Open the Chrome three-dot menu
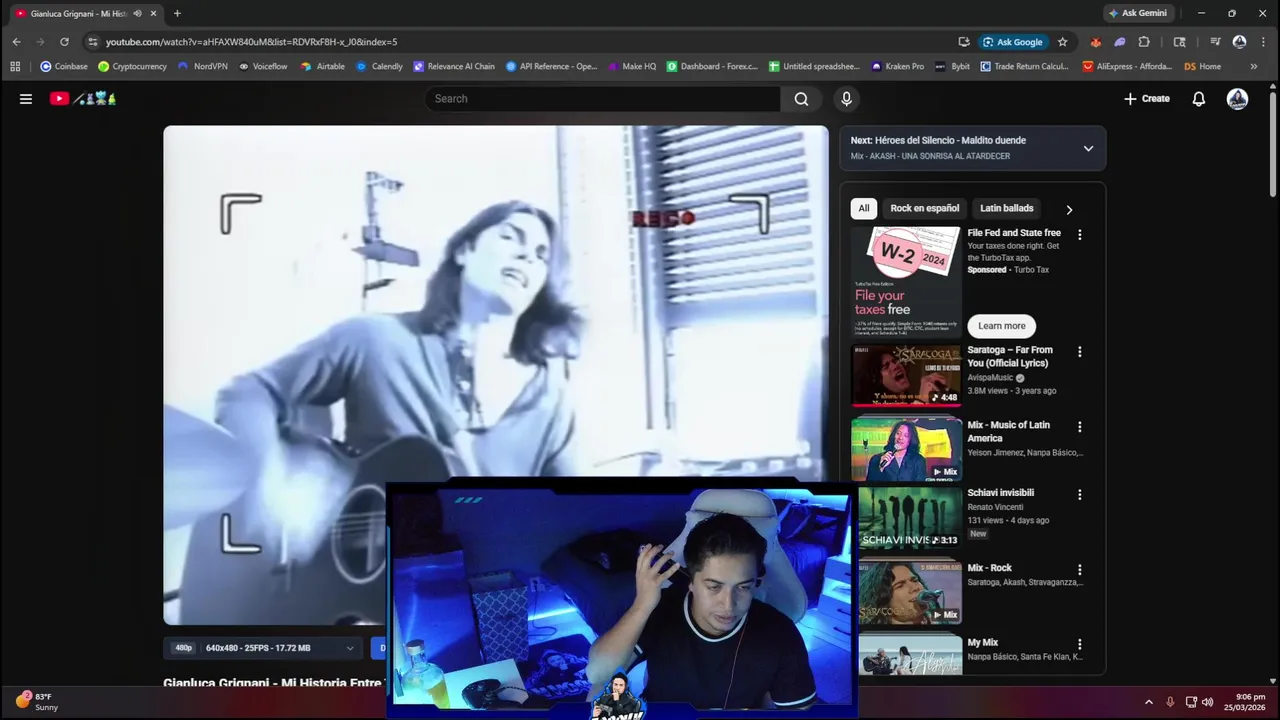The height and width of the screenshot is (720, 1280). tap(1263, 42)
